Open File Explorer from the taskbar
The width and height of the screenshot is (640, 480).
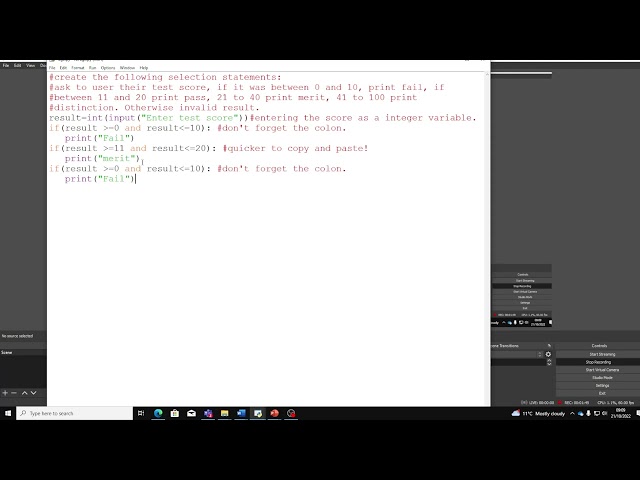(224, 413)
